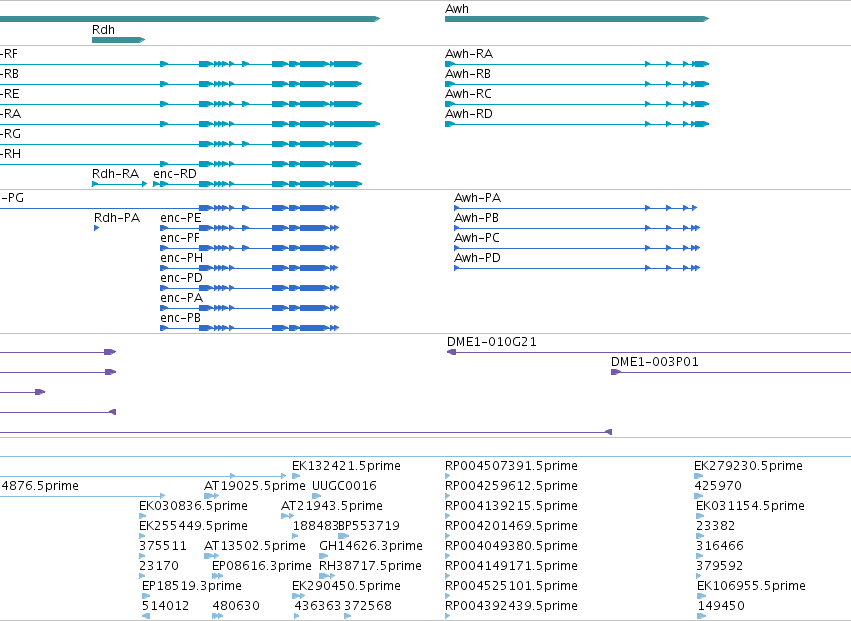The width and height of the screenshot is (851, 621).
Task: Select the Awh gene span bar
Action: pos(577,19)
